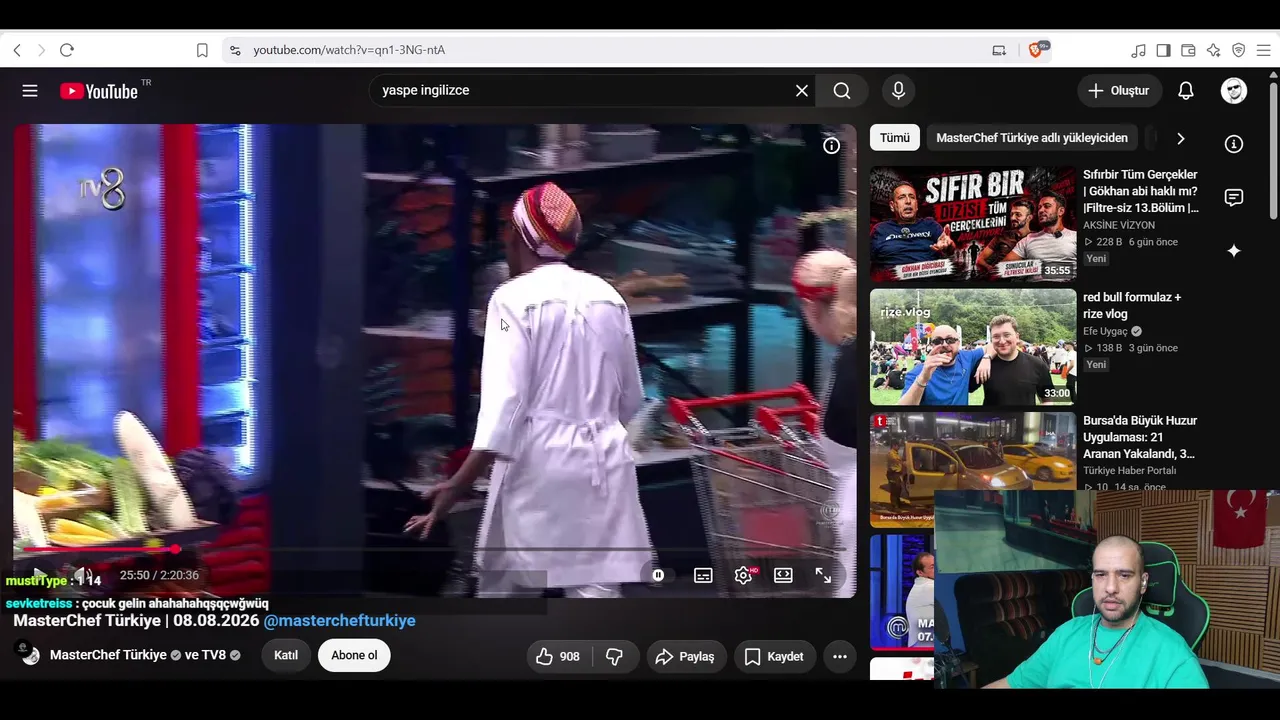
Task: Go forward in the browser
Action: (41, 50)
